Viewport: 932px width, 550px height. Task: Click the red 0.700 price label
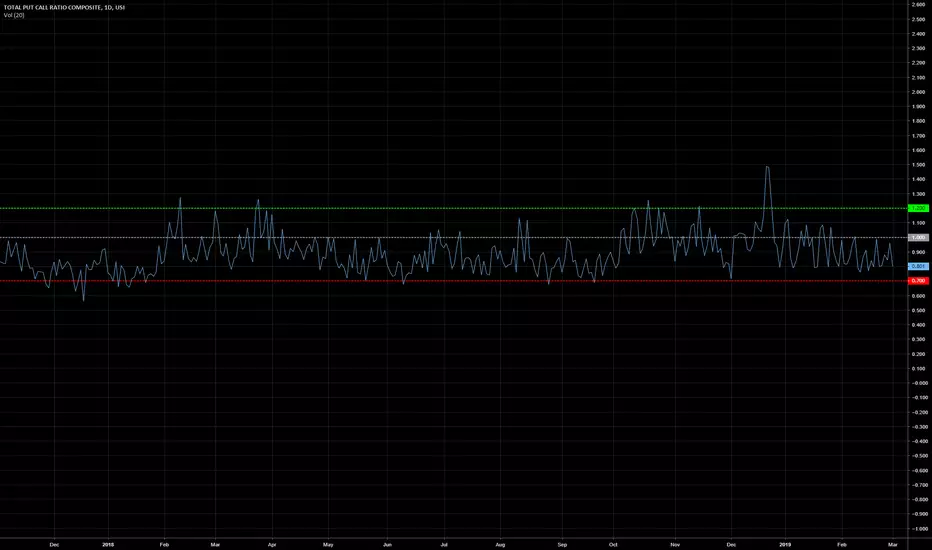click(918, 281)
